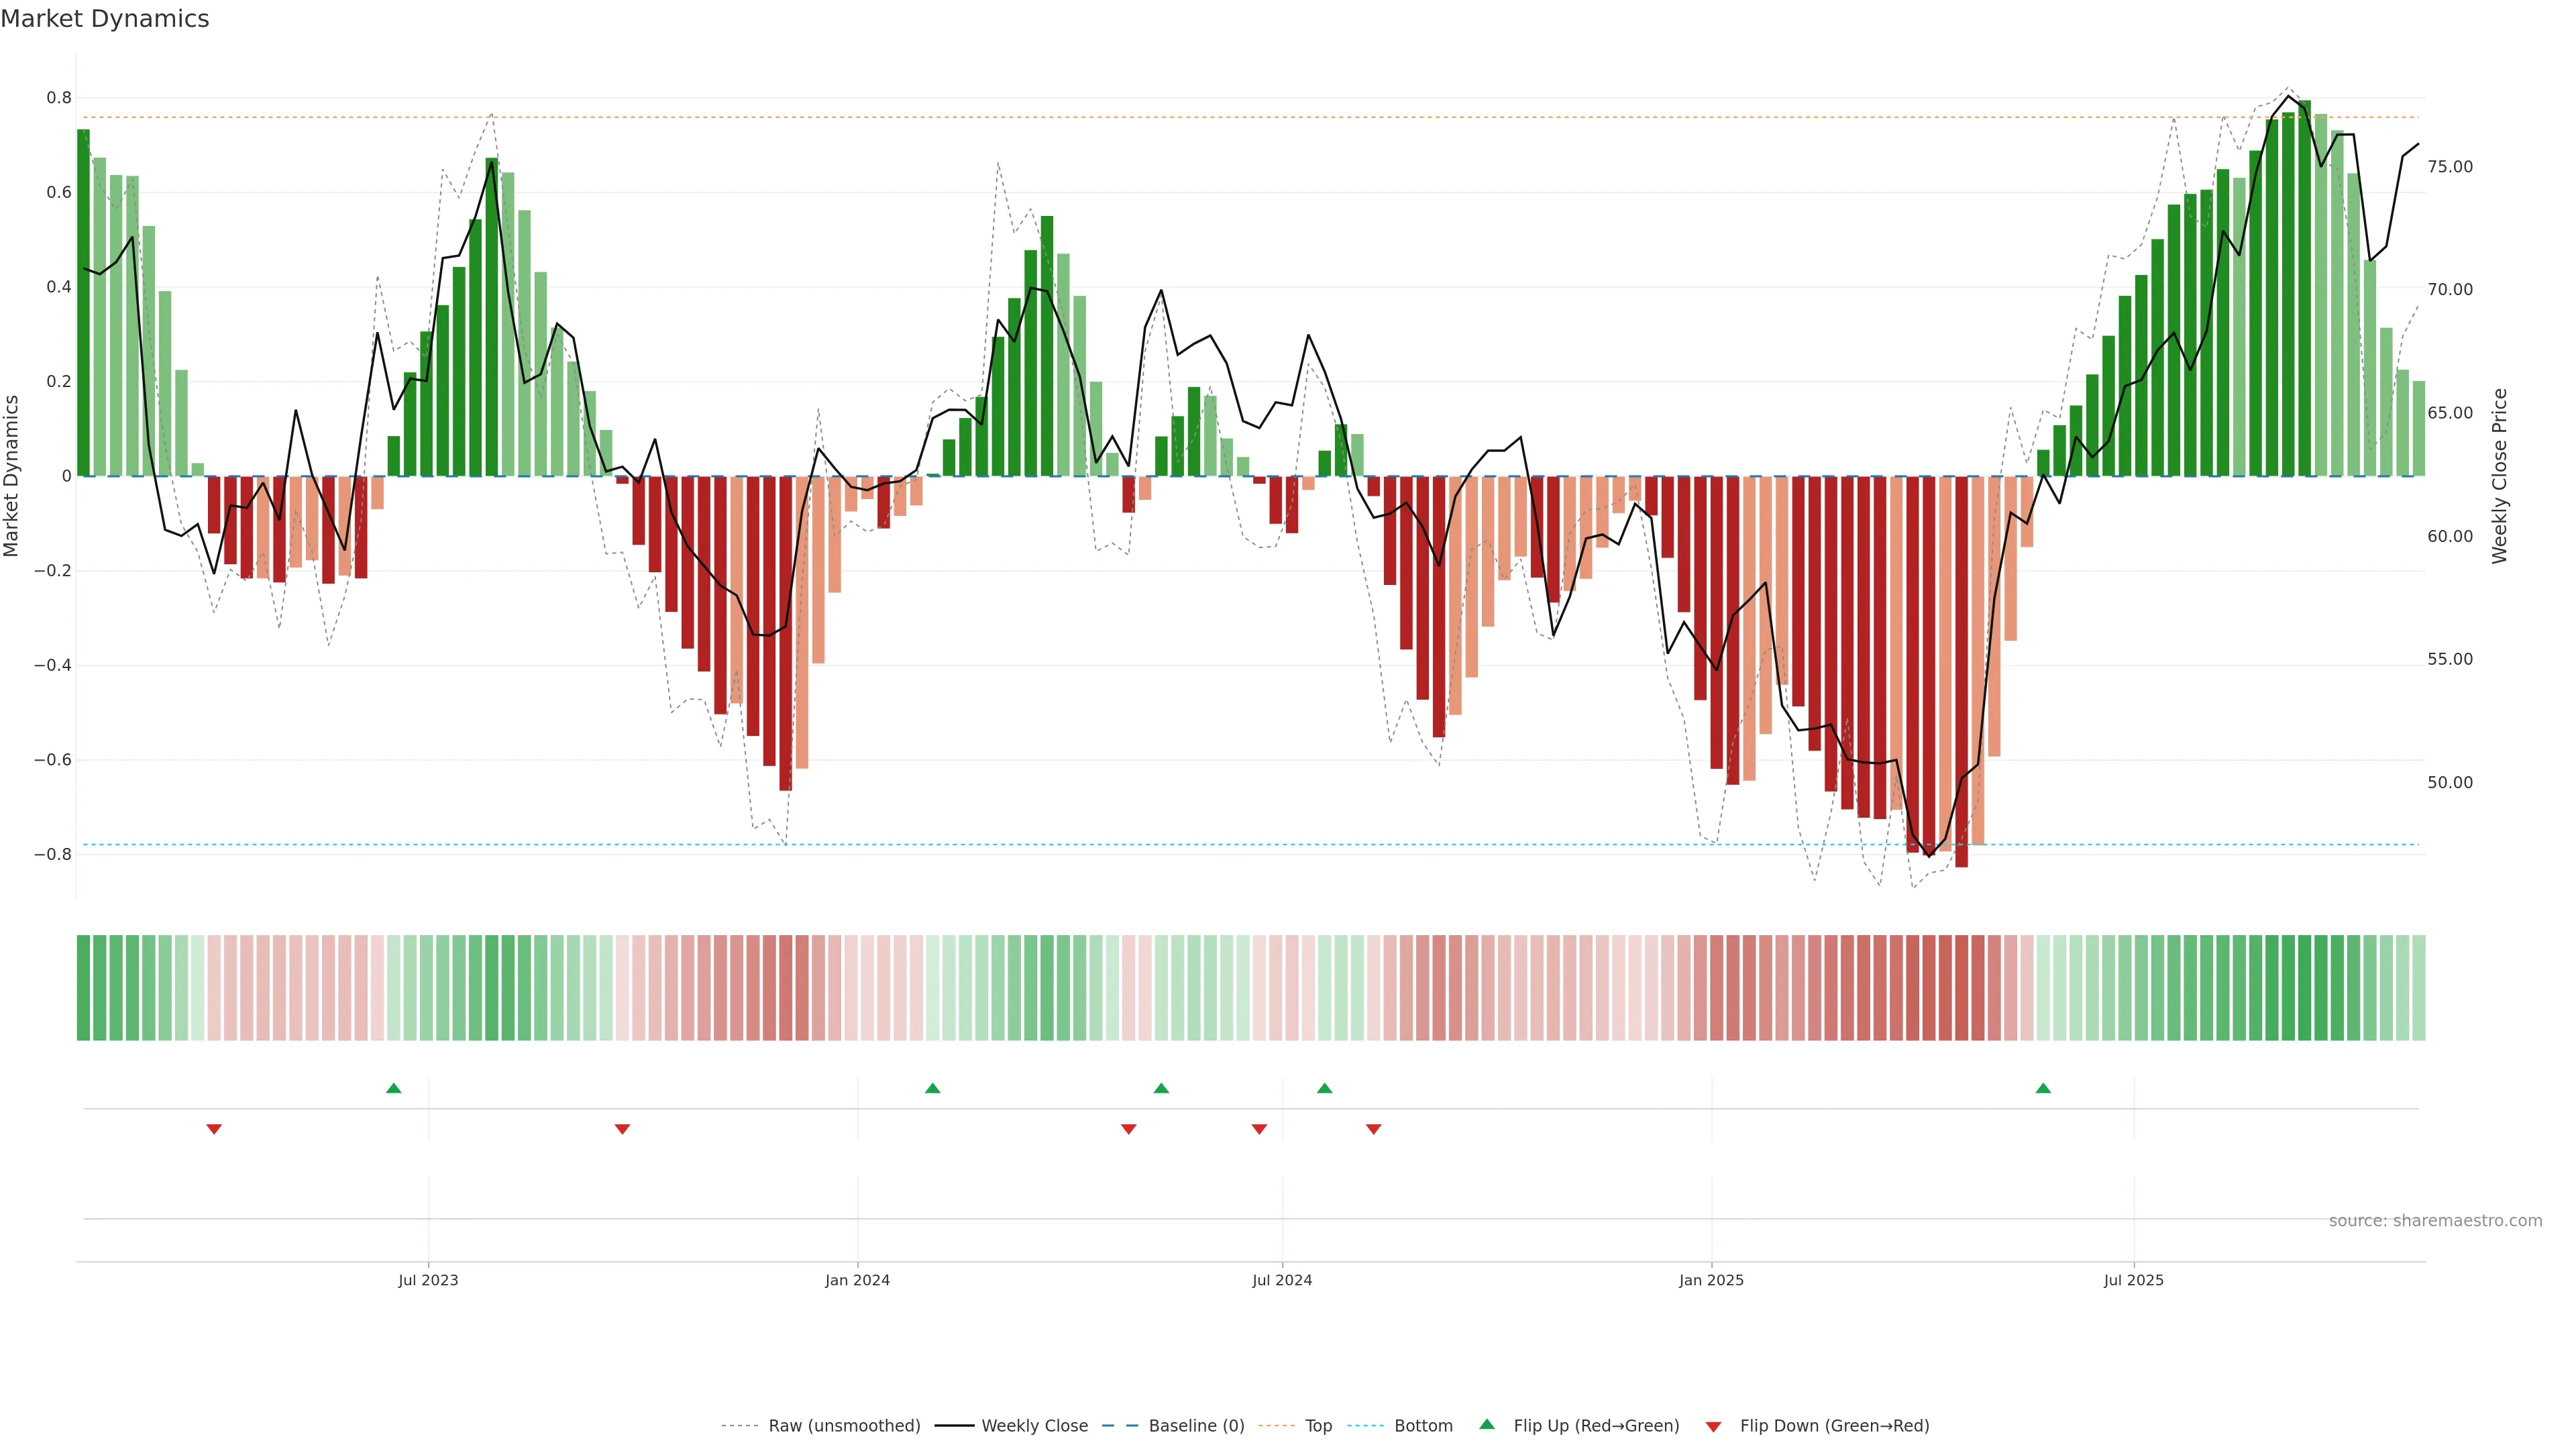Click the Market Dynamics chart title
This screenshot has width=2576, height=1449.
pyautogui.click(x=105, y=19)
